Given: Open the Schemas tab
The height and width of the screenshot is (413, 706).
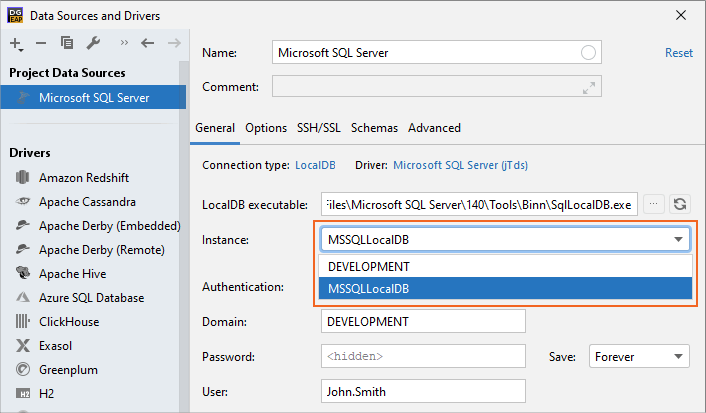Looking at the screenshot, I should point(374,128).
